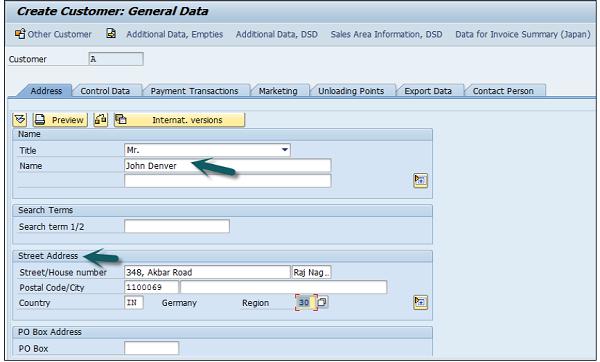Screen dimensions: 600x362
Task: Open the Payment Transactions tab
Action: (194, 91)
